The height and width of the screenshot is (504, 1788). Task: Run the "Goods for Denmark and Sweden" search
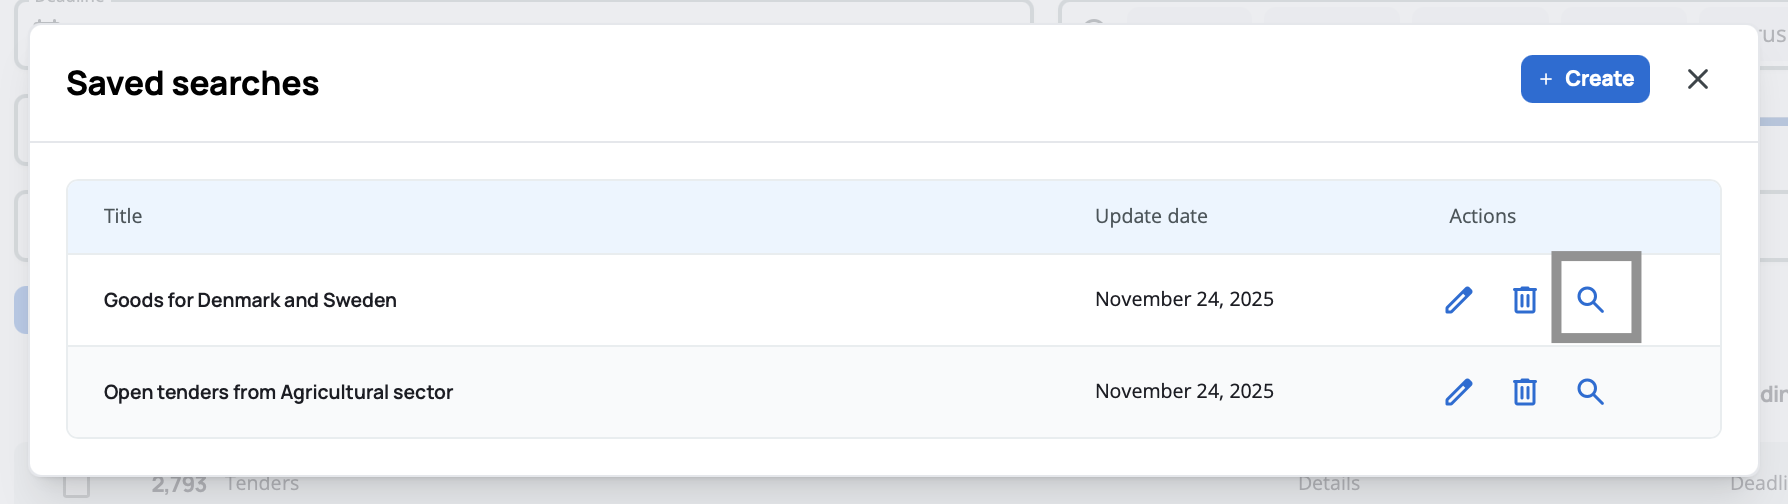point(1590,299)
